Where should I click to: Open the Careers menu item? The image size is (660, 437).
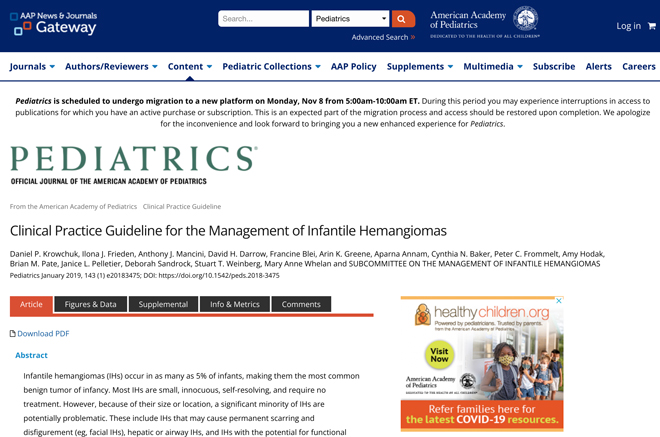[x=639, y=67]
